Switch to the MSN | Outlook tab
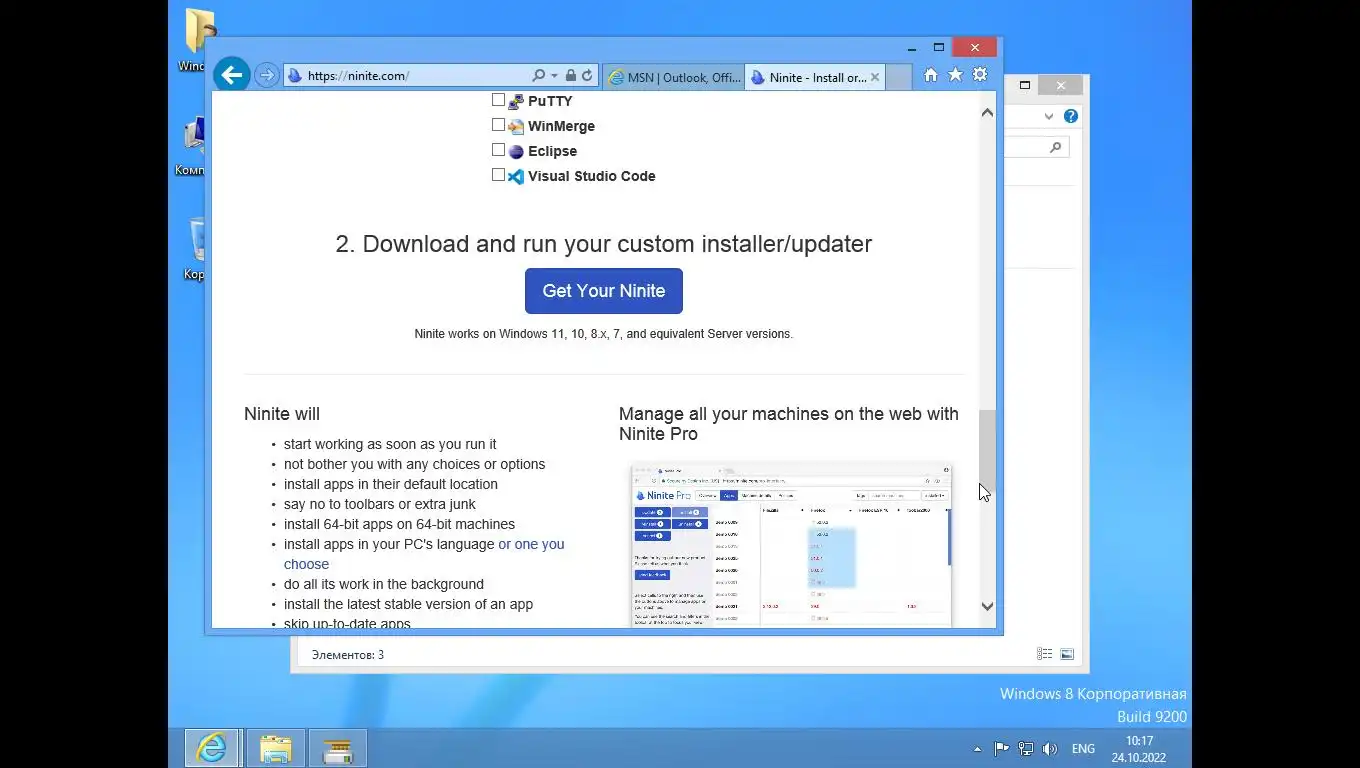Viewport: 1360px width, 768px height. (x=674, y=77)
